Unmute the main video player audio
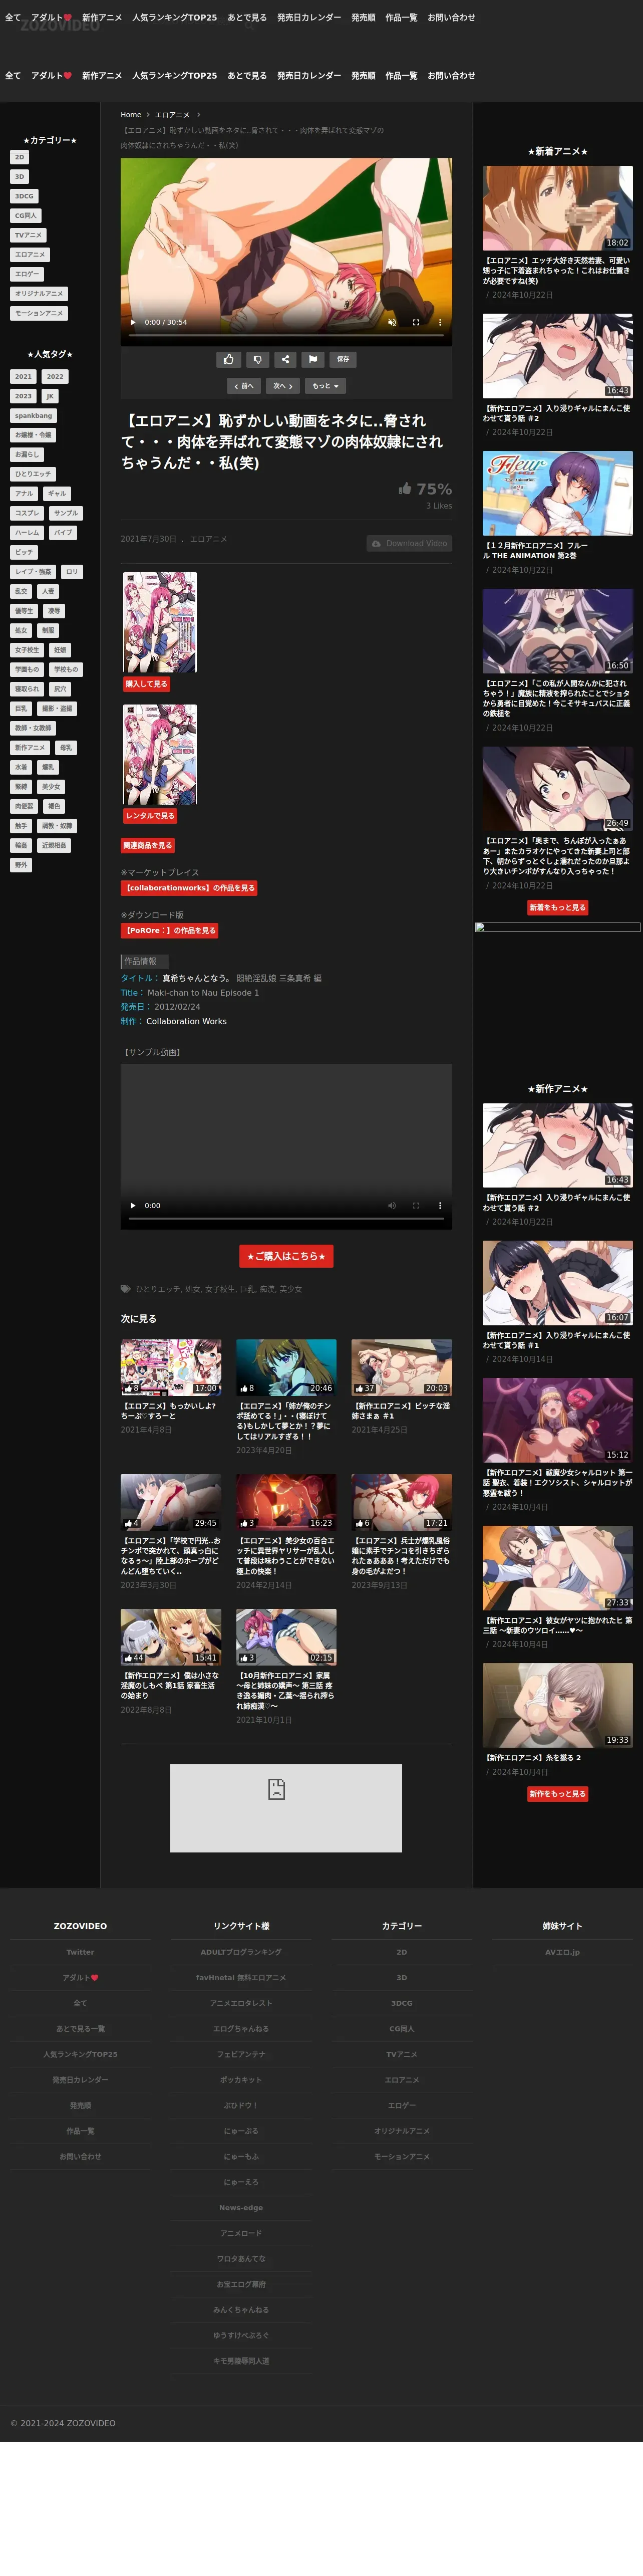Viewport: 643px width, 2576px height. [391, 322]
